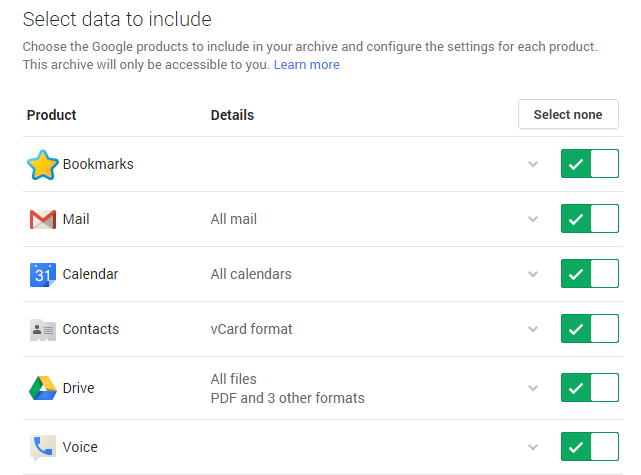Screen dimensions: 641x475
Task: Click the Bookmarks product label
Action: [98, 164]
